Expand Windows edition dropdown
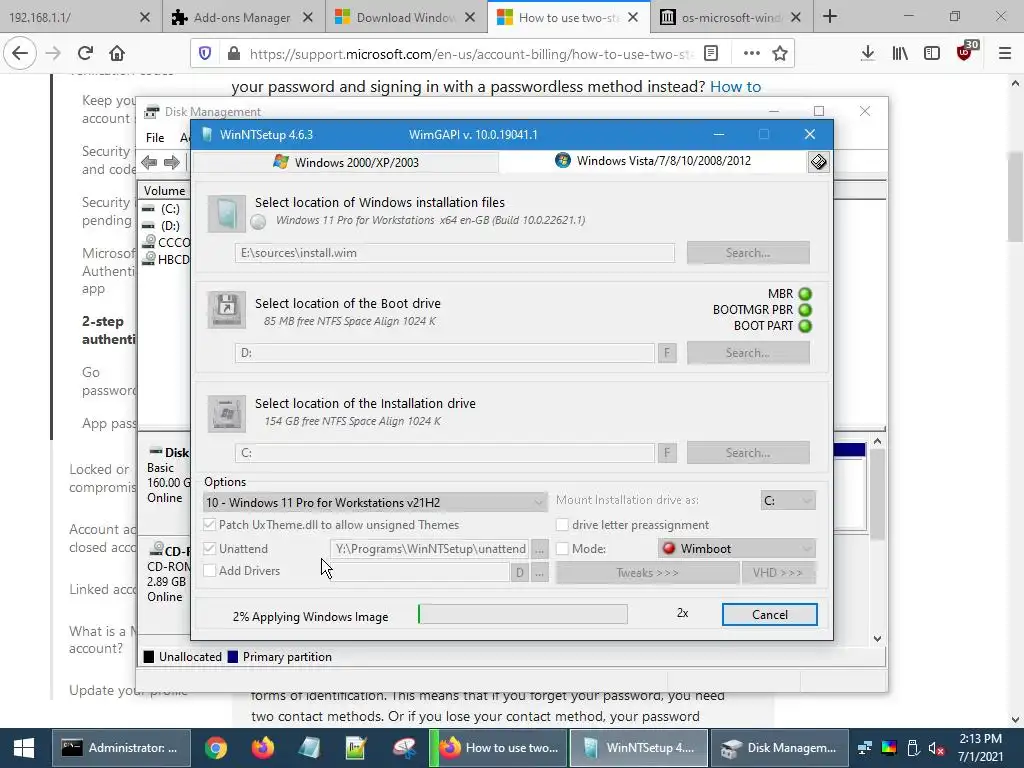The height and width of the screenshot is (768, 1024). point(375,502)
